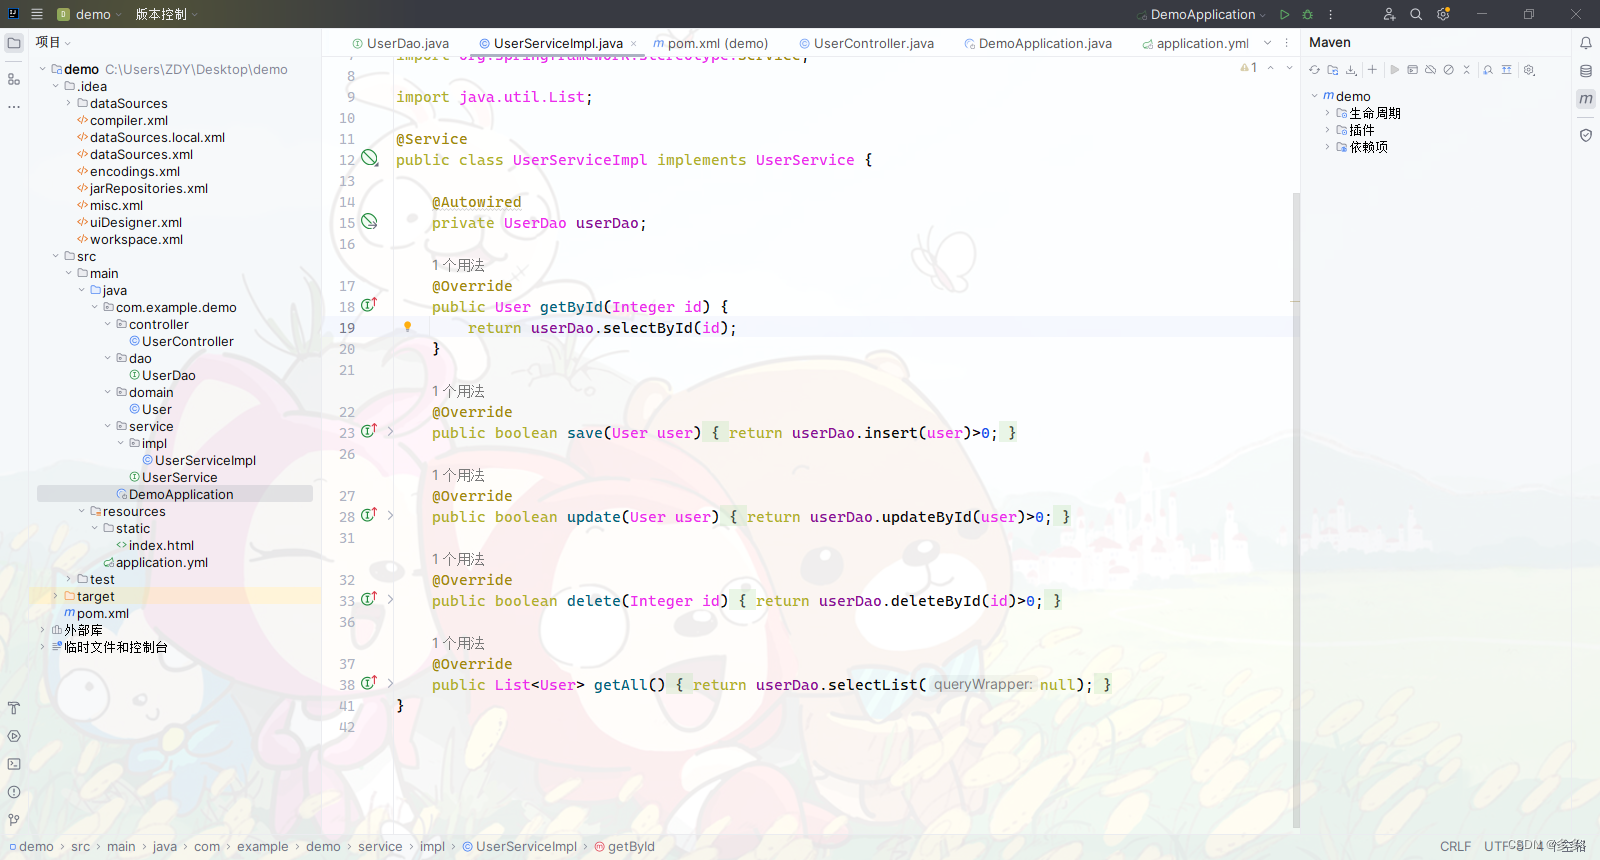
Task: Open the Structure tool window icon
Action: [x=14, y=79]
